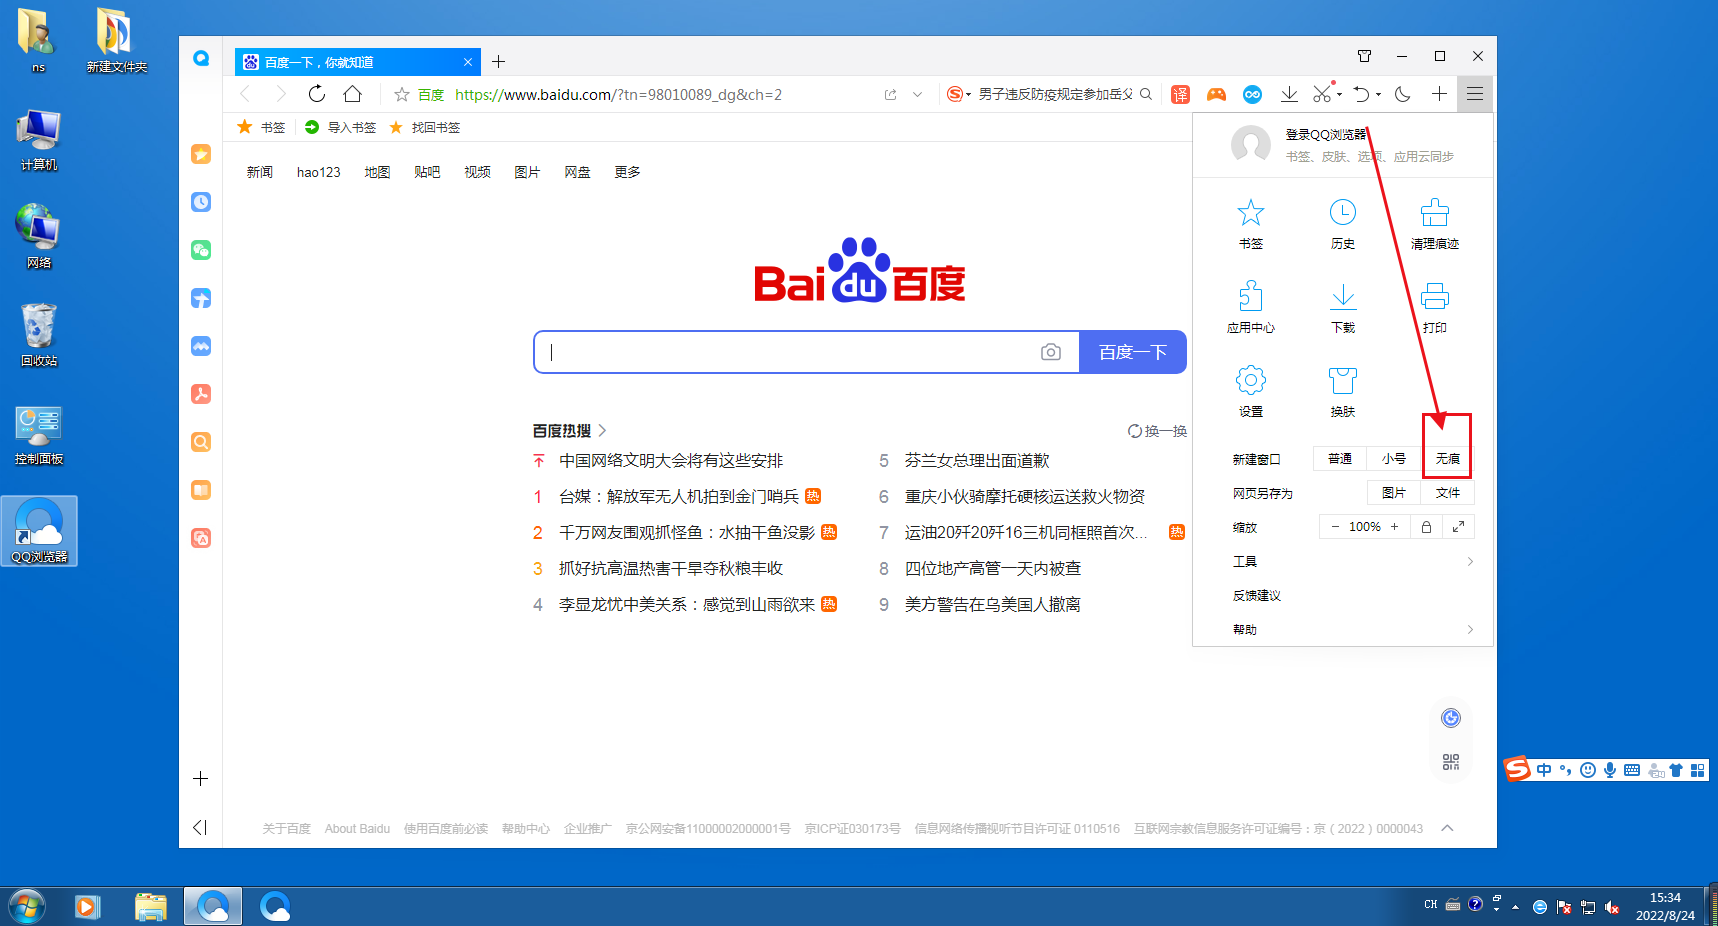The image size is (1718, 926).
Task: Open downloads arrow icon in toolbar
Action: click(1289, 94)
